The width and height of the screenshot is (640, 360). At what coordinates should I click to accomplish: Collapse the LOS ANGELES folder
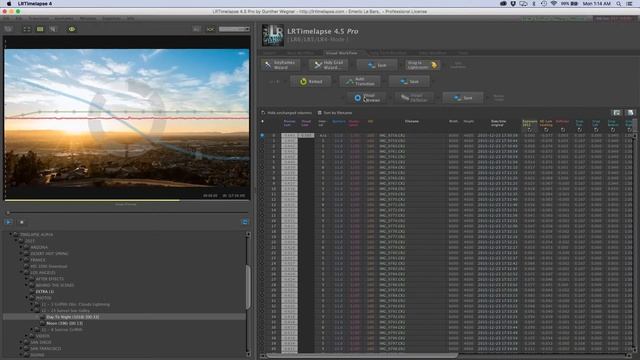pyautogui.click(x=21, y=273)
